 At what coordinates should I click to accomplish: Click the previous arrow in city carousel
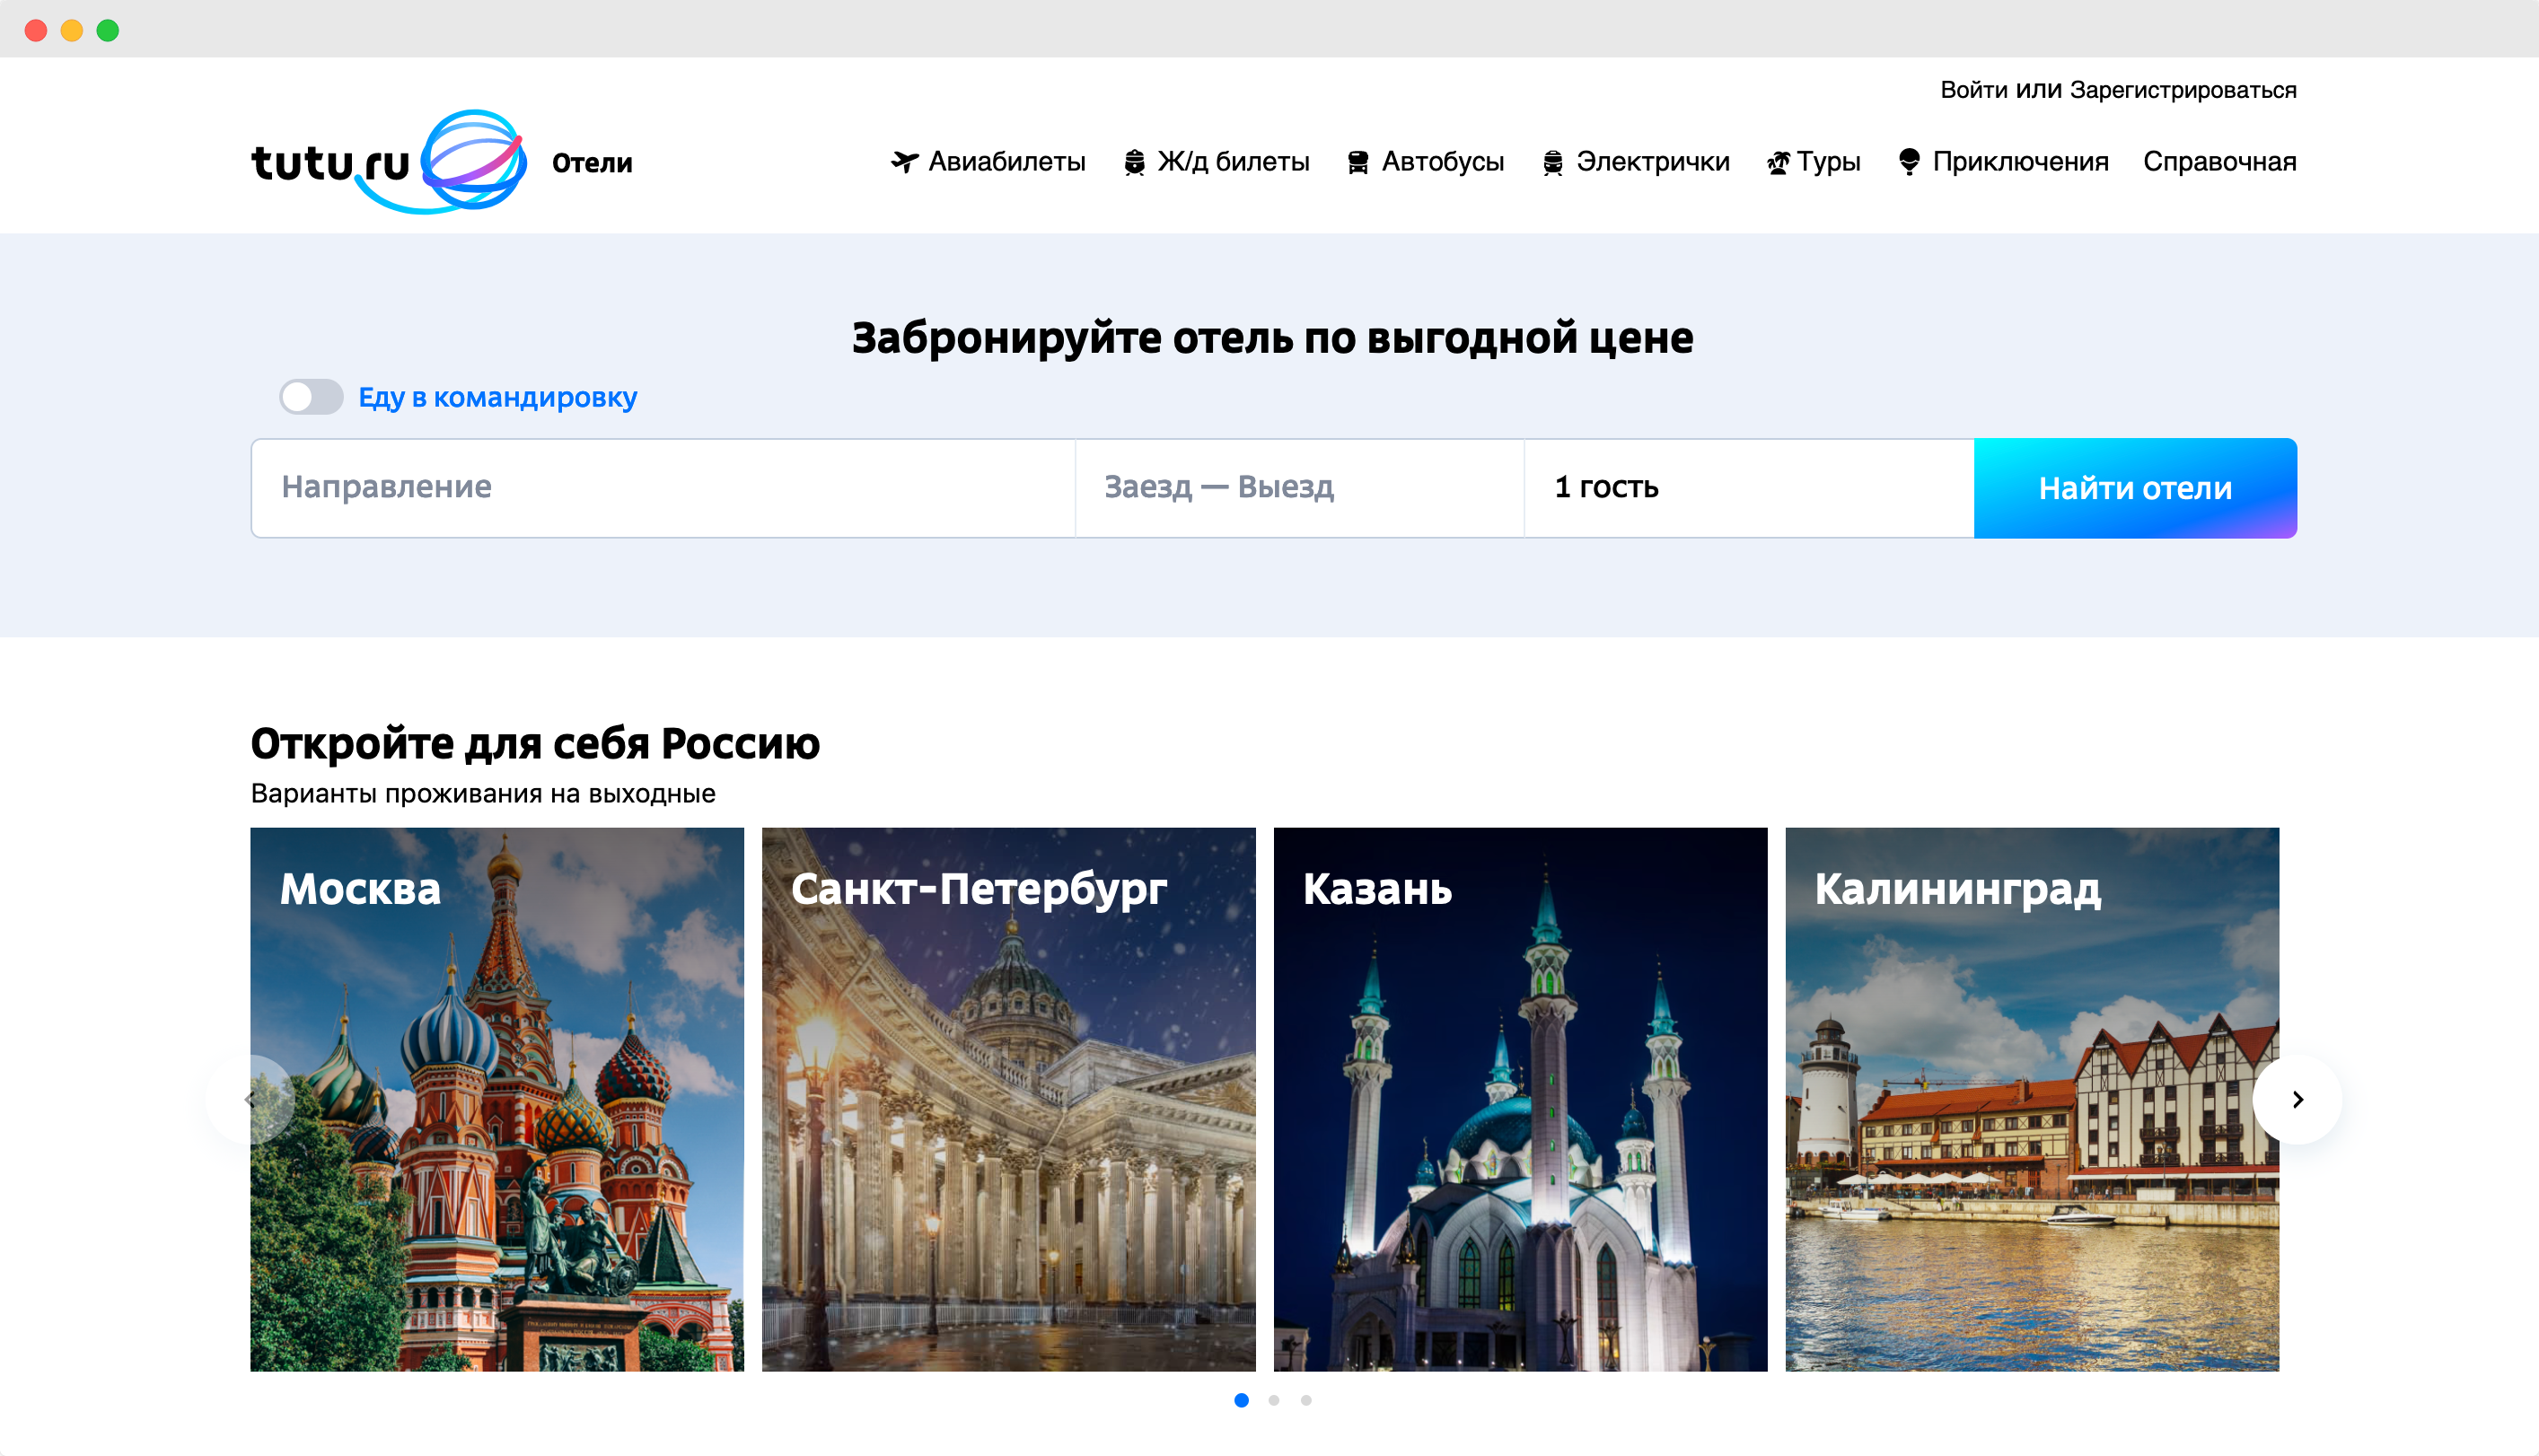click(x=250, y=1099)
